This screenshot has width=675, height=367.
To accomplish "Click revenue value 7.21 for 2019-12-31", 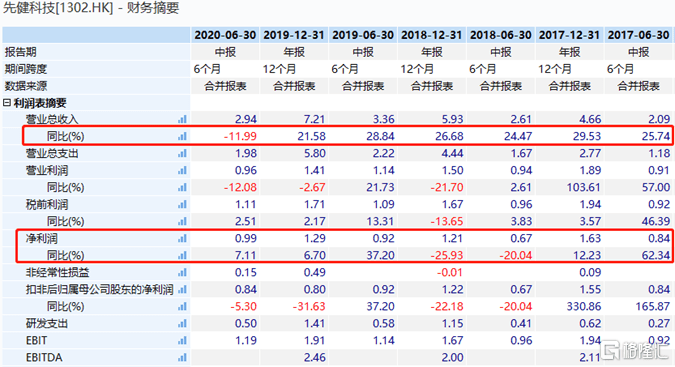I will pyautogui.click(x=315, y=119).
